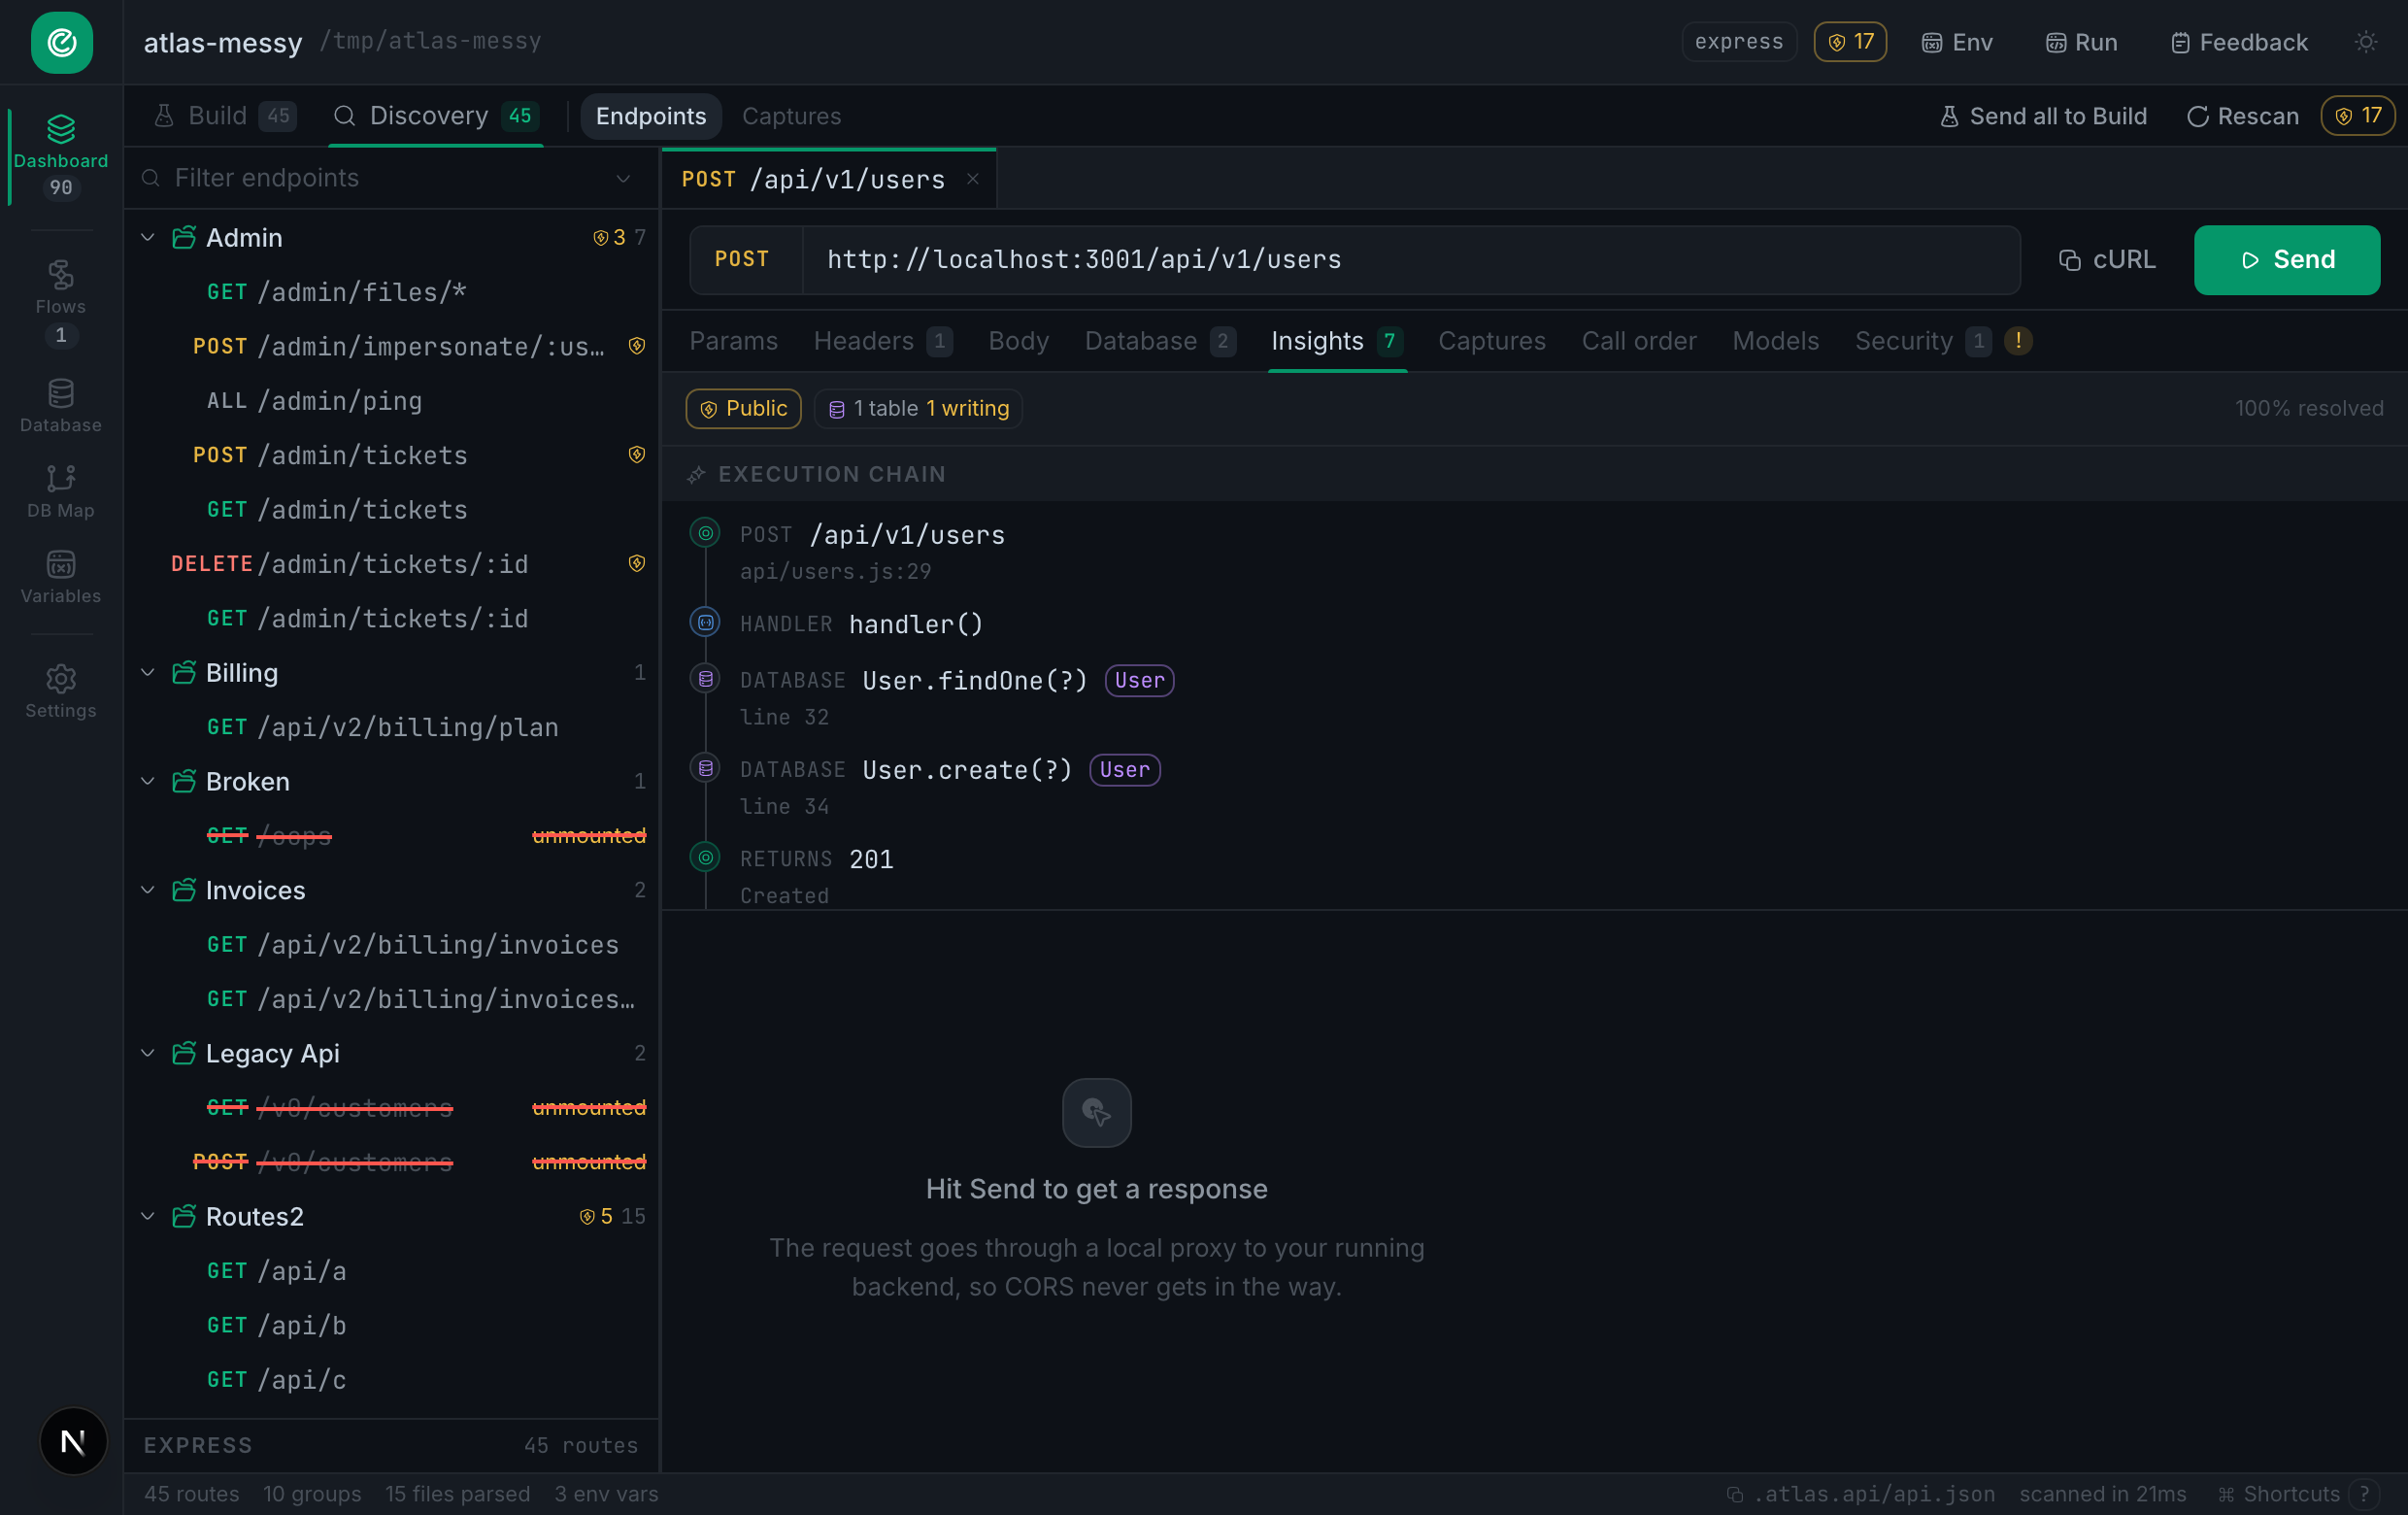Click the handler() node icon
The height and width of the screenshot is (1515, 2408).
click(705, 622)
